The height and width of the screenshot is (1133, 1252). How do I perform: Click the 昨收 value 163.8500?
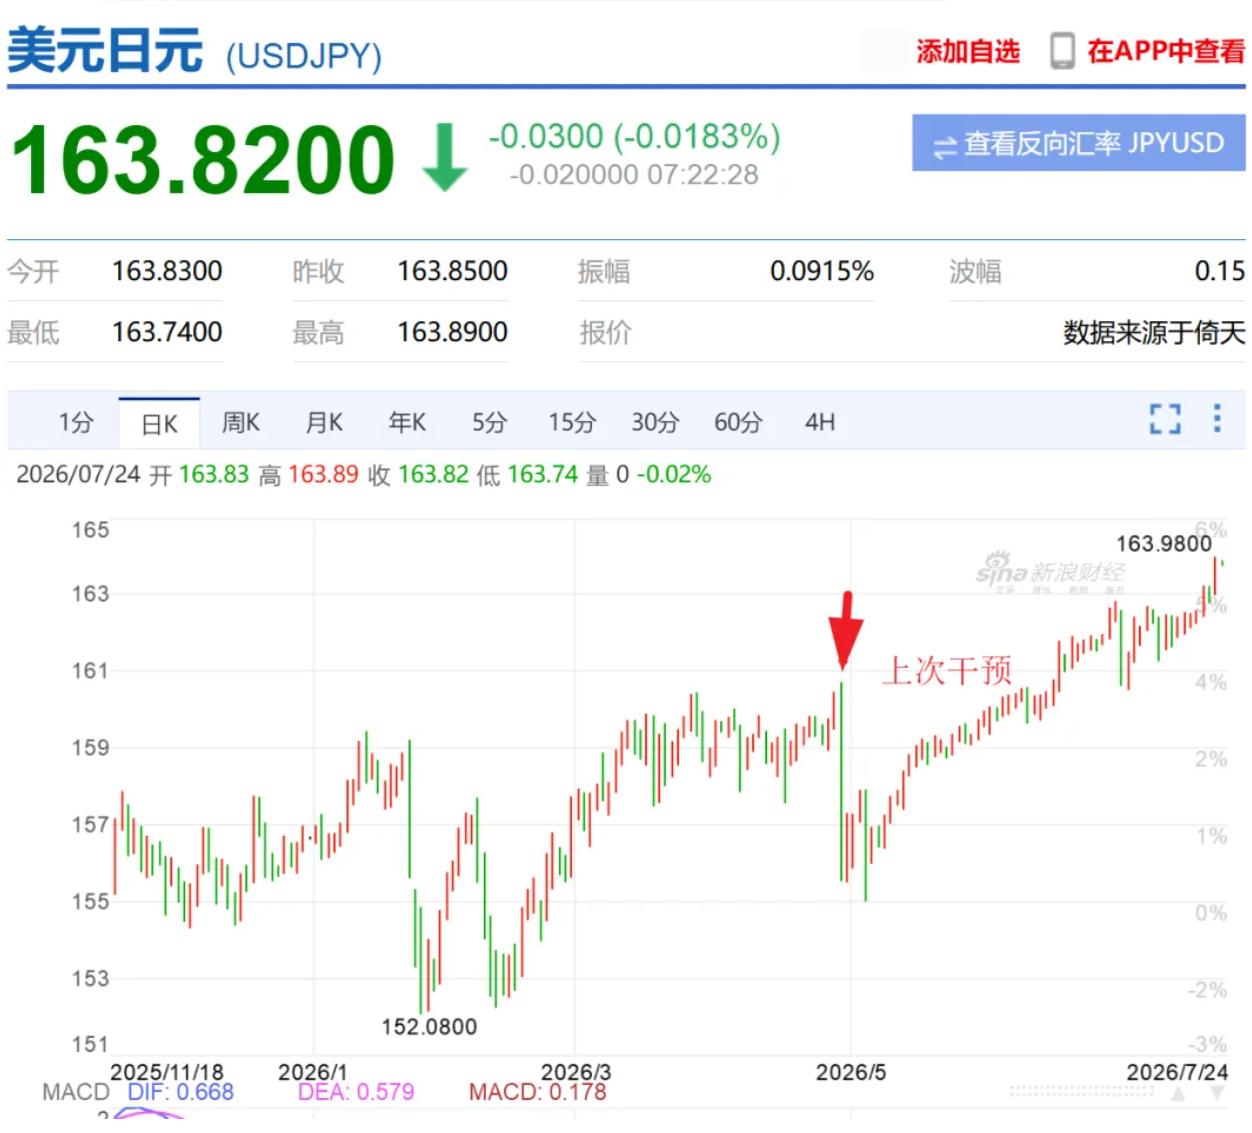pyautogui.click(x=452, y=271)
